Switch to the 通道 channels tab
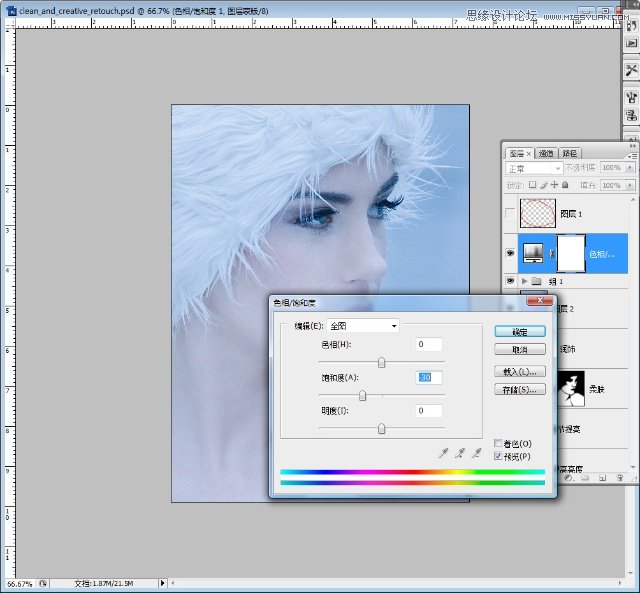Viewport: 640px width, 593px height. click(x=546, y=153)
